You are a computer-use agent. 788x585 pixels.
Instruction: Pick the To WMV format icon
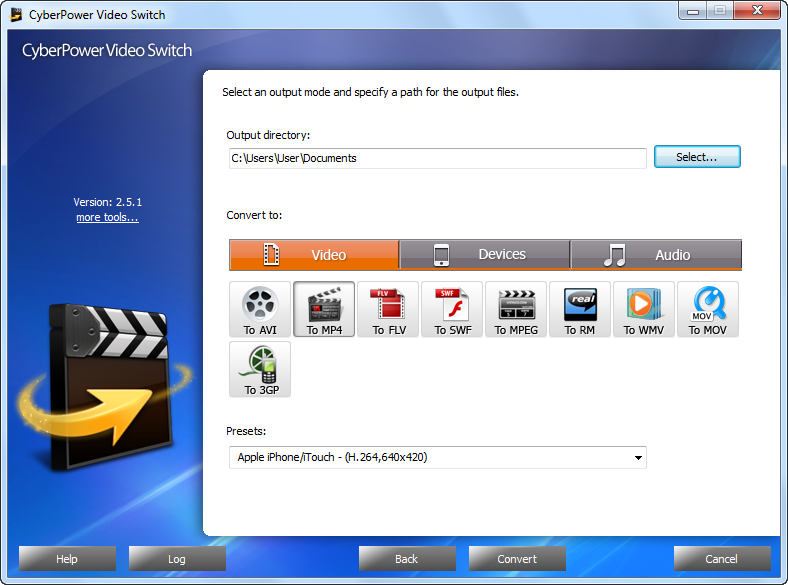coord(644,309)
